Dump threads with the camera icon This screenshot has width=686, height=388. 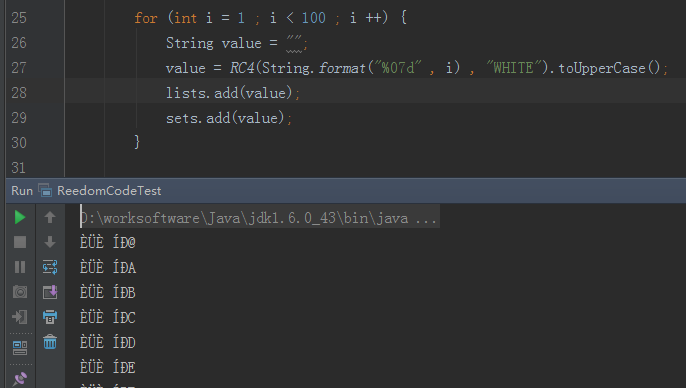(20, 292)
